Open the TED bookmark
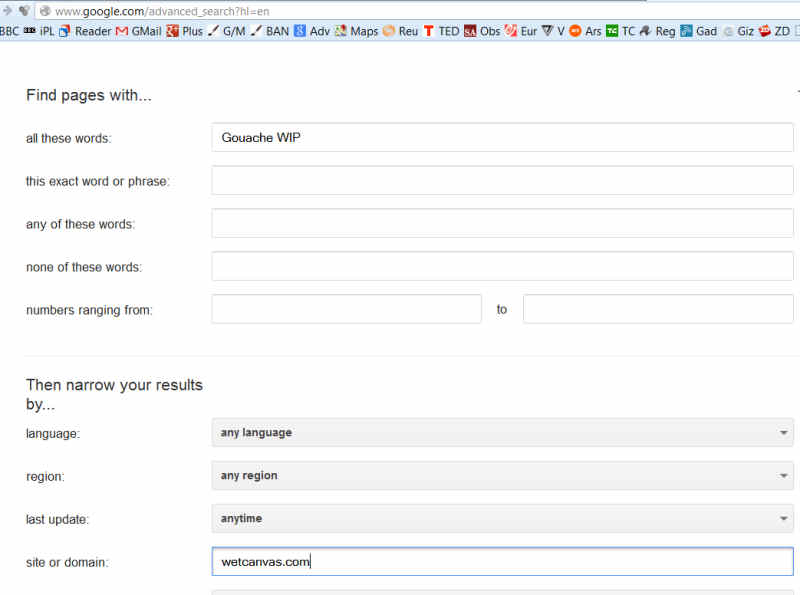Screen dimensions: 800x595 (x=441, y=32)
